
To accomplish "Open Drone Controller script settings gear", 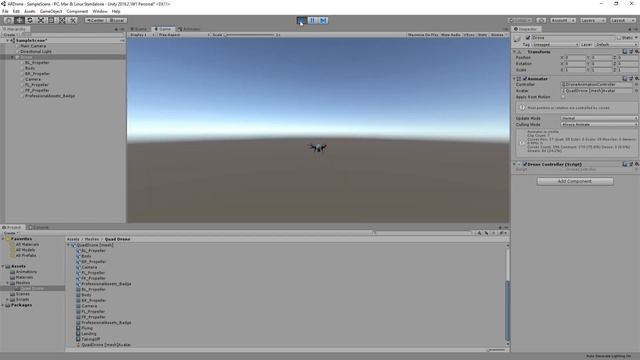I will 636,164.
